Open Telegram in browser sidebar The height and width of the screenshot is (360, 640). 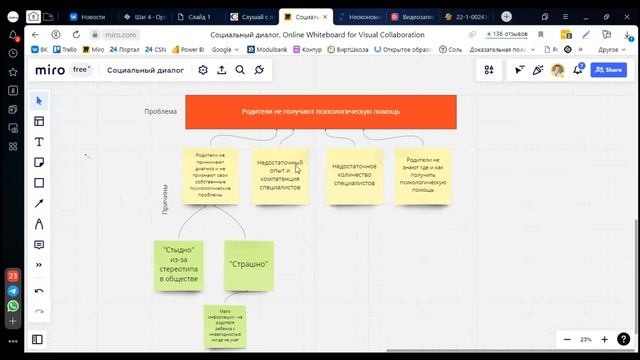(x=13, y=291)
